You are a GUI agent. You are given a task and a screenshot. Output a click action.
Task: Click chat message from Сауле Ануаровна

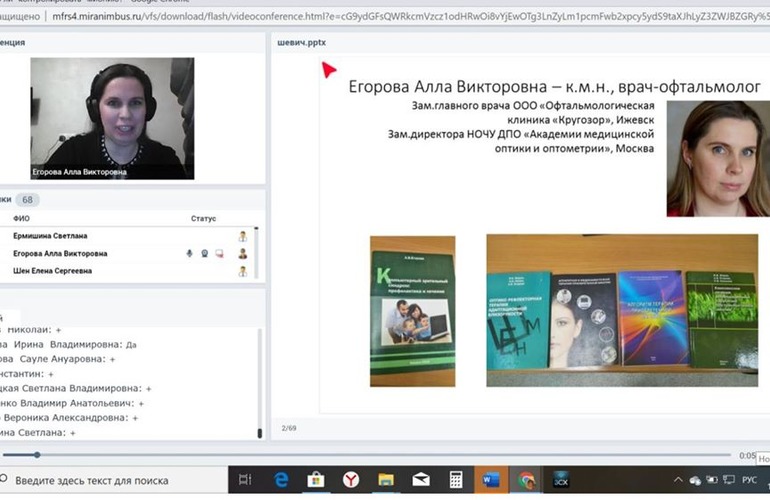pos(57,359)
